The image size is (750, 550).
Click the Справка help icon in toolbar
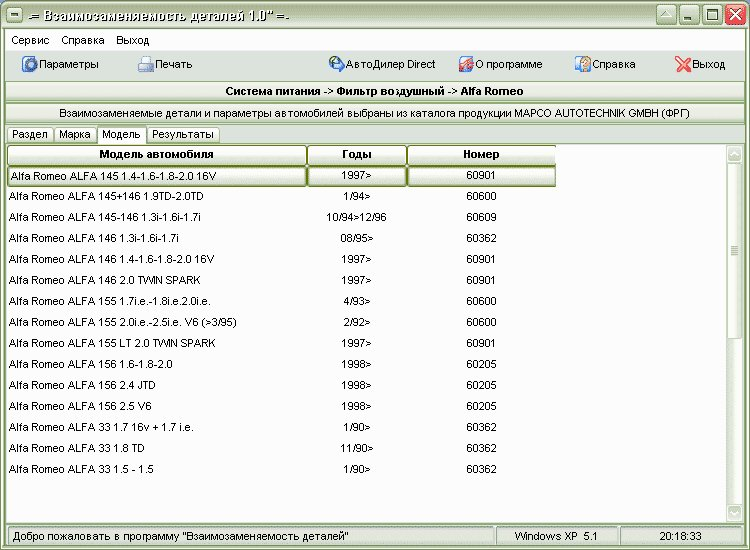(583, 64)
